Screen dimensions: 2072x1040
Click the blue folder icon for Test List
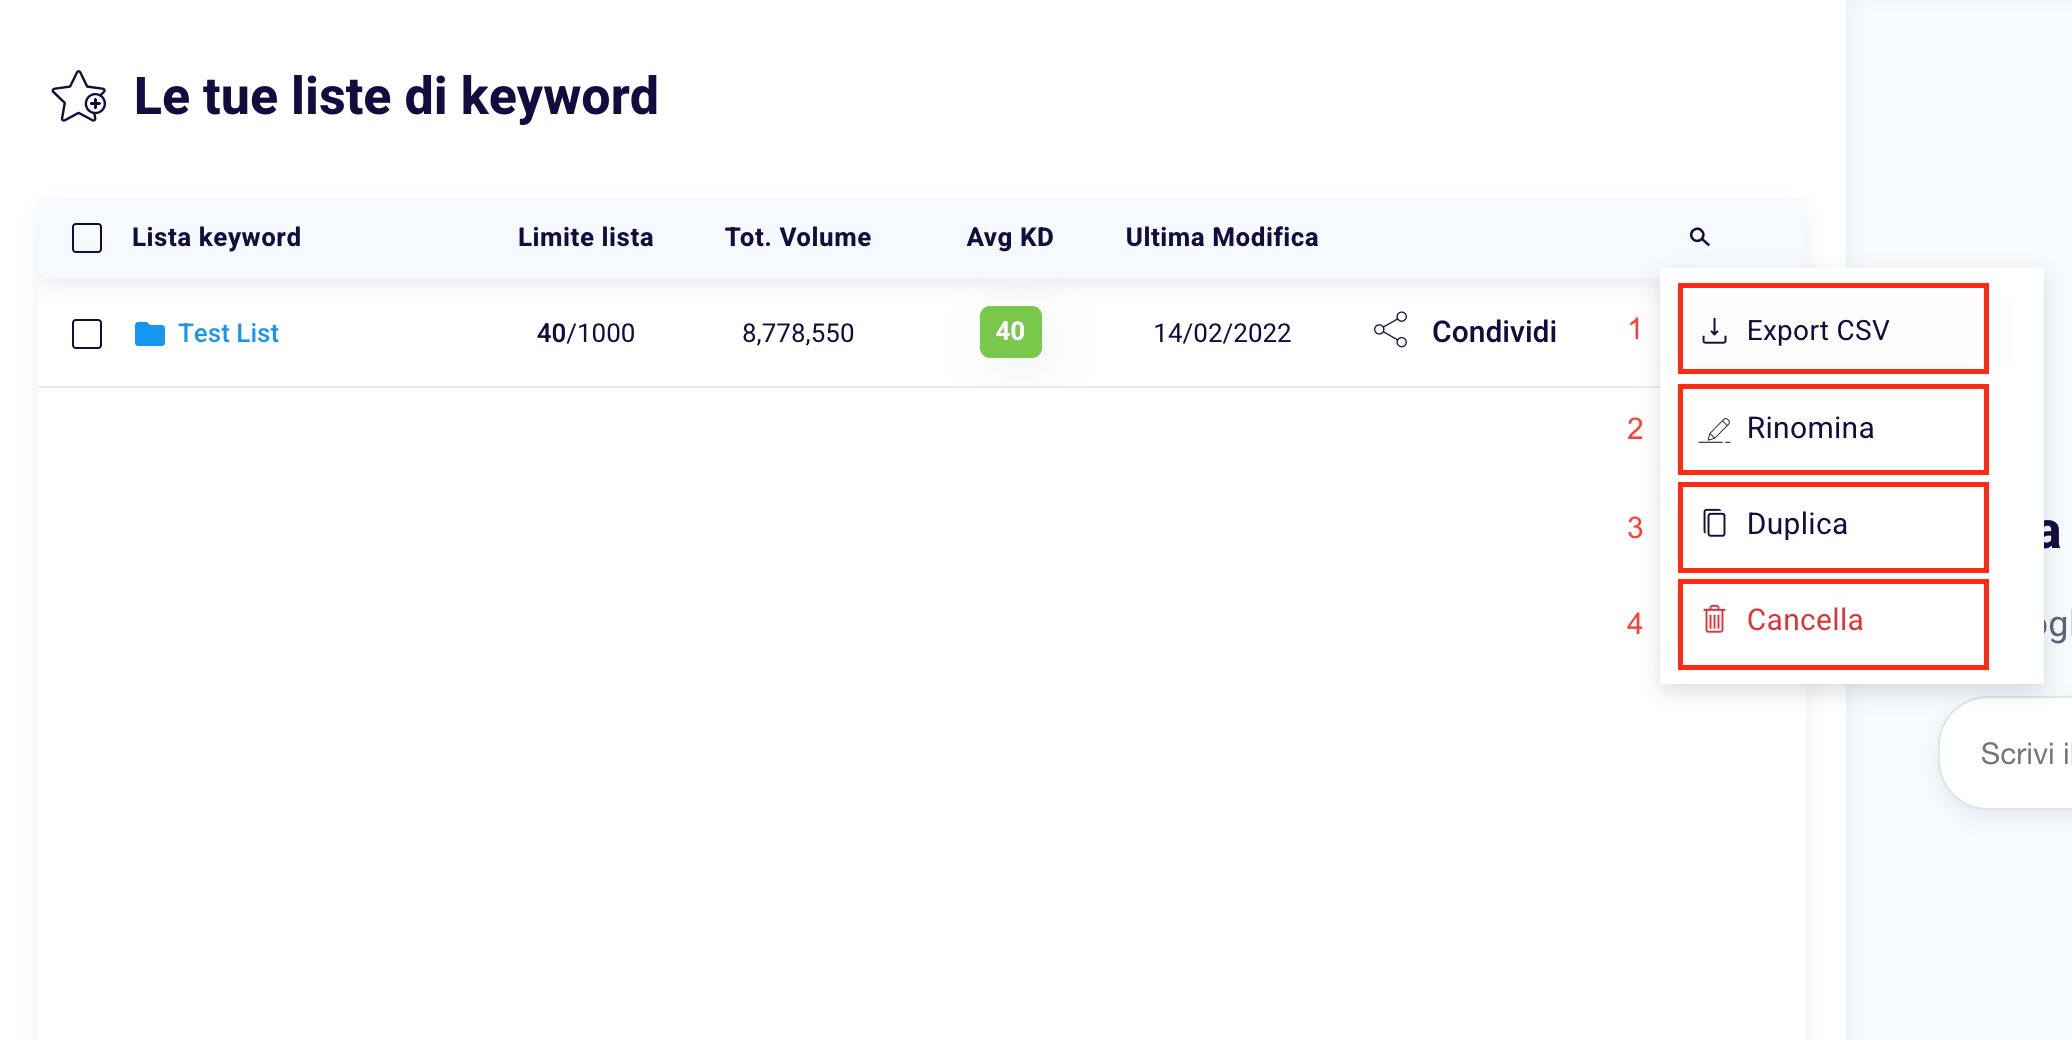click(x=150, y=333)
